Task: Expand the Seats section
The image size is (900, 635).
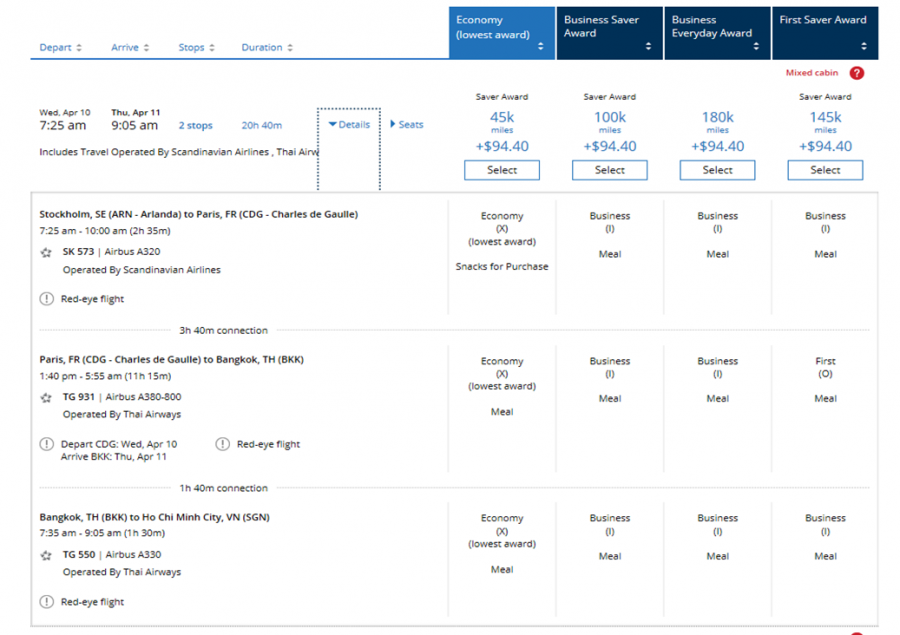Action: (407, 125)
